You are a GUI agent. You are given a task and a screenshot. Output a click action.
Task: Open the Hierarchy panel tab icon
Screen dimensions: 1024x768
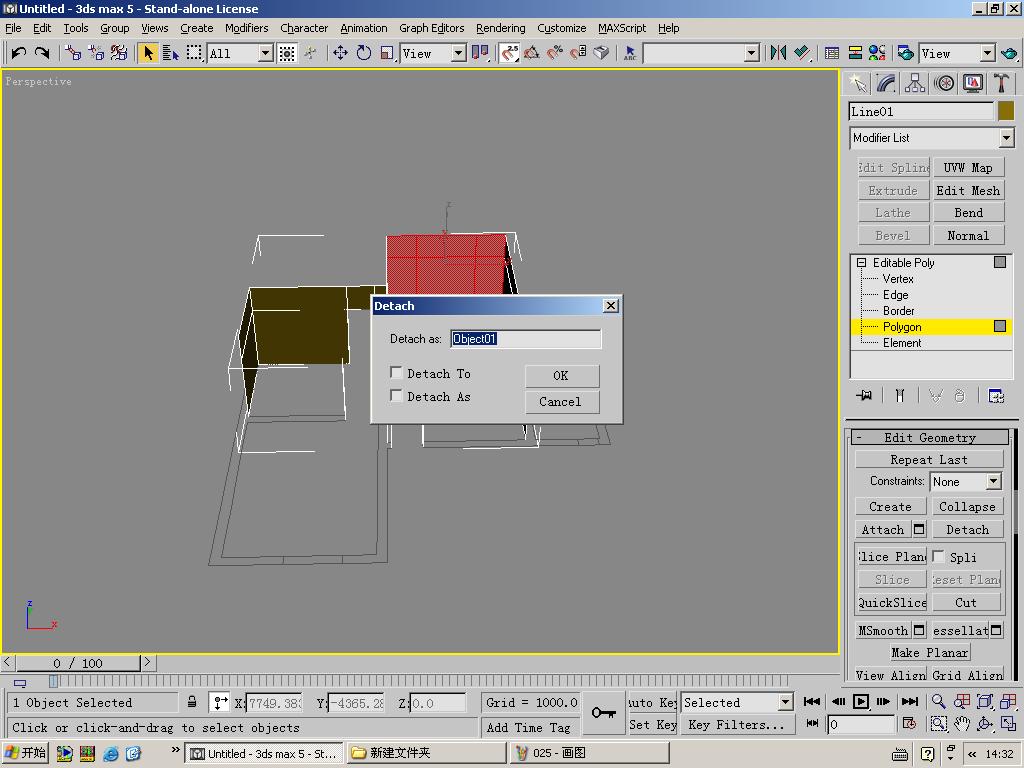point(915,84)
